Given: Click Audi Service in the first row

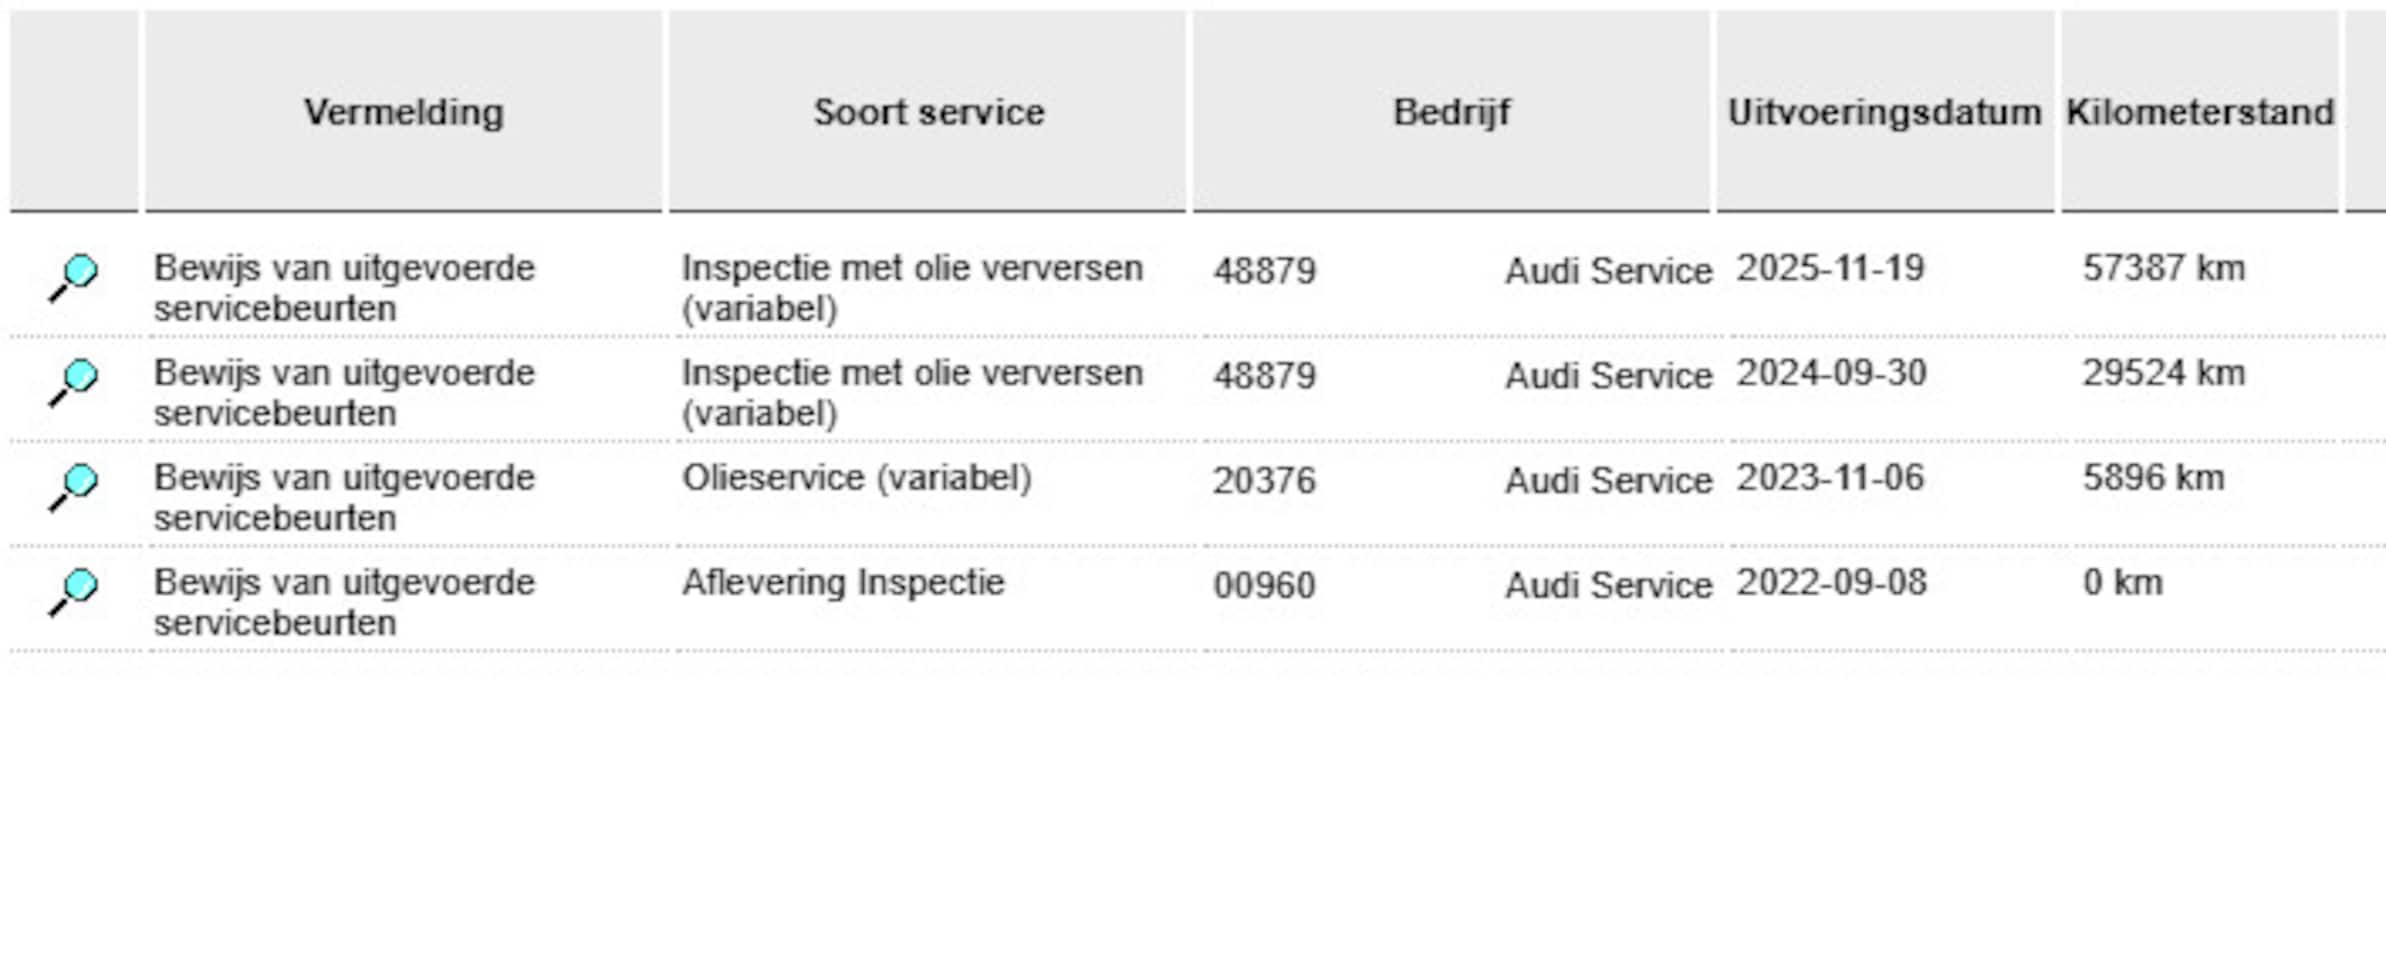Looking at the screenshot, I should tap(1608, 271).
